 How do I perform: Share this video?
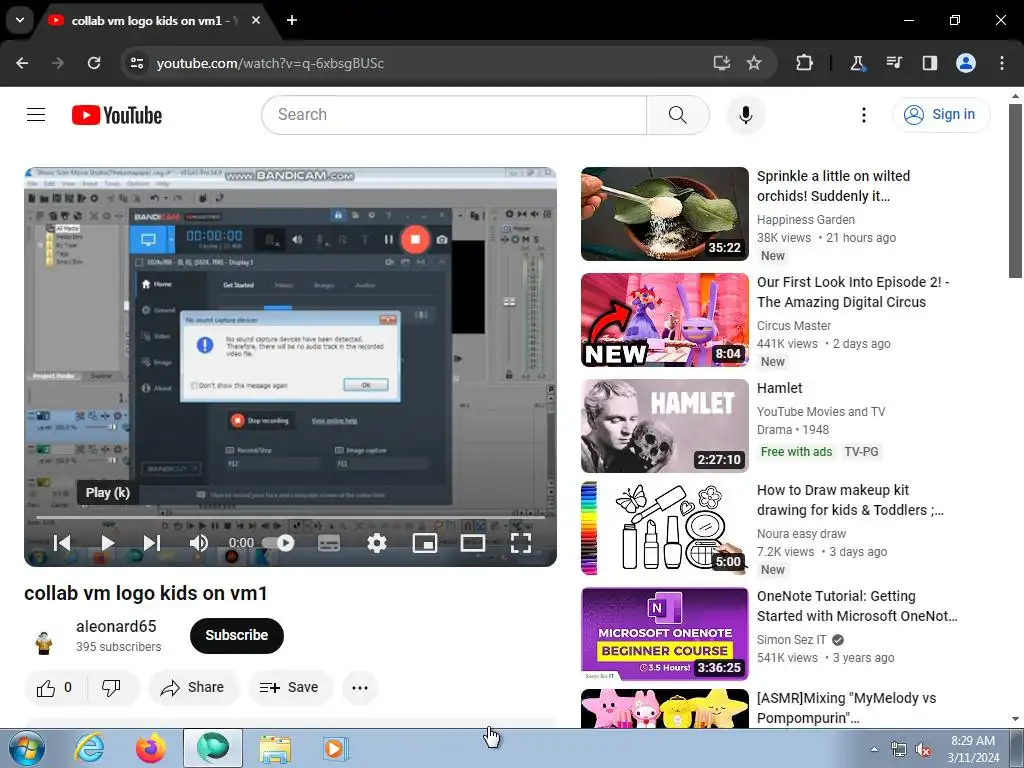click(x=193, y=688)
